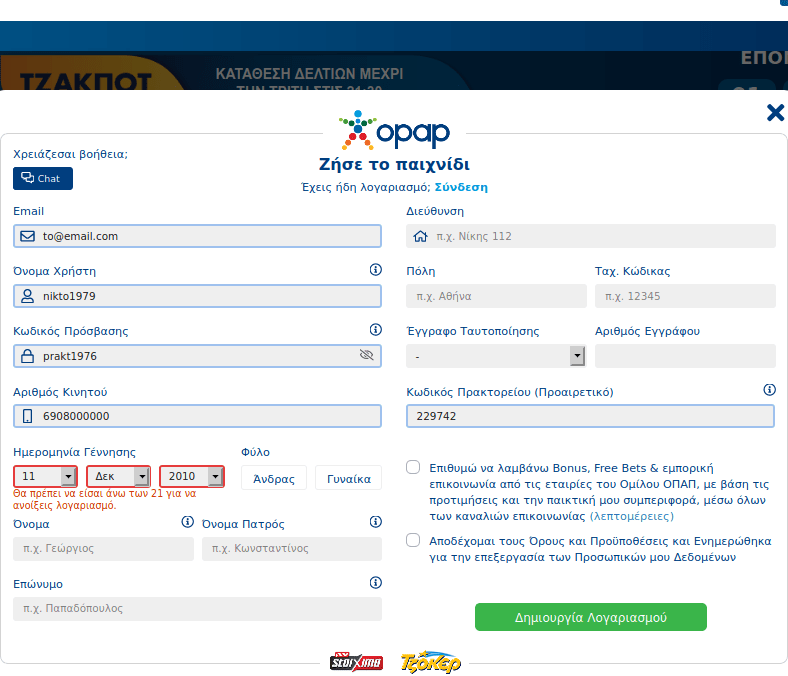Screen dimensions: 788x676
Task: Click the envelope icon in Email field
Action: [28, 236]
